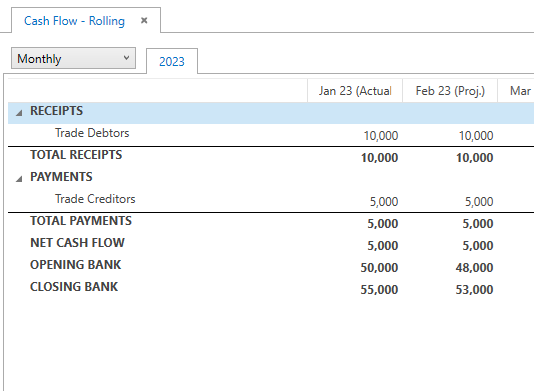The image size is (534, 391).
Task: Switch to the 2023 tab
Action: [172, 62]
